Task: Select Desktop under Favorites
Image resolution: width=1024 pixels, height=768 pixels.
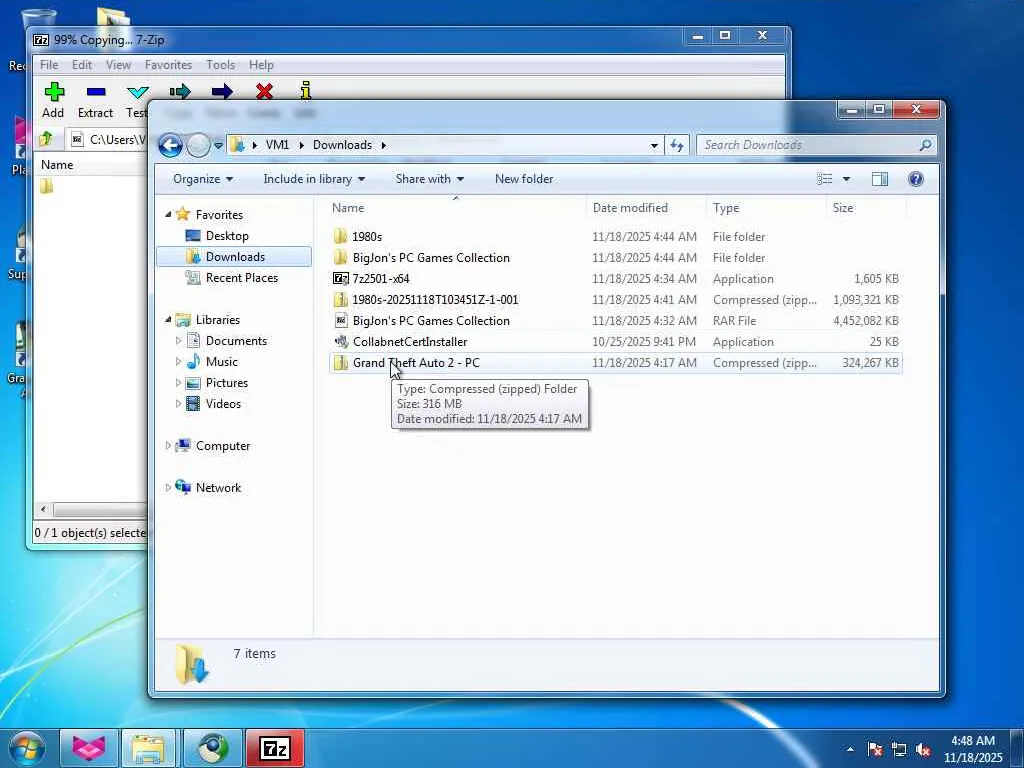Action: point(227,236)
